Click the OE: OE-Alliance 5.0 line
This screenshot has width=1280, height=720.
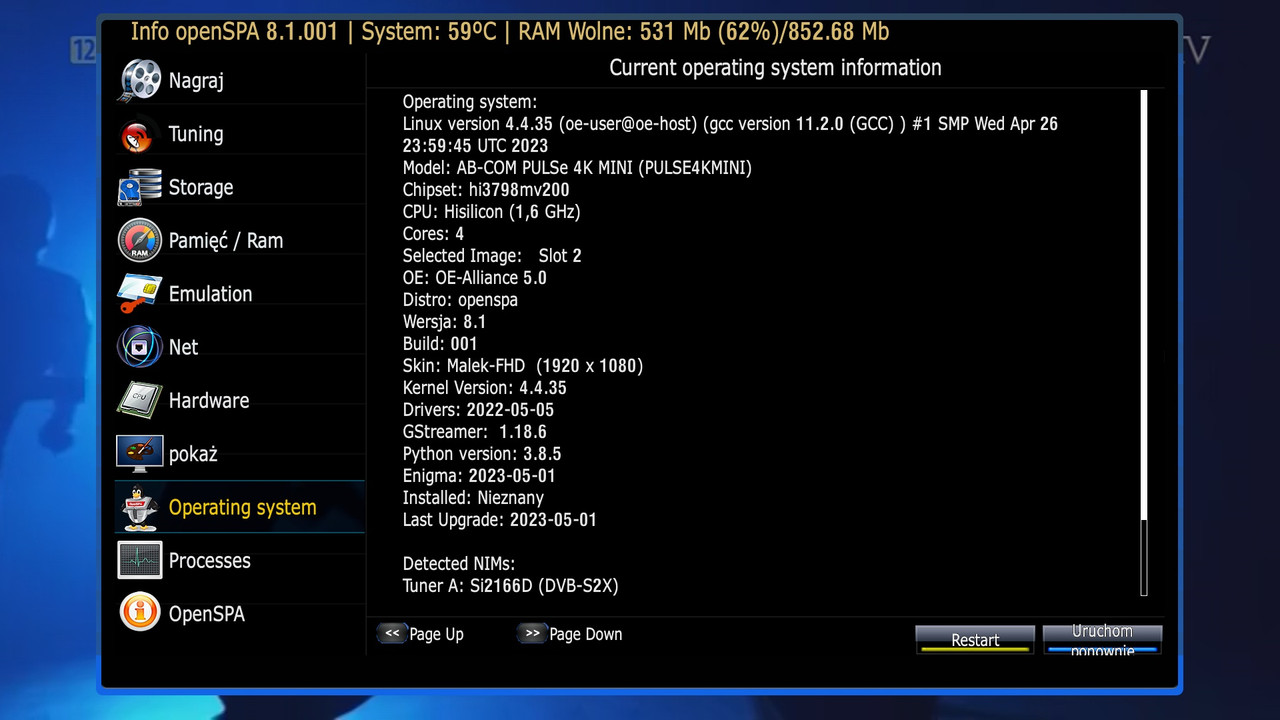(475, 278)
